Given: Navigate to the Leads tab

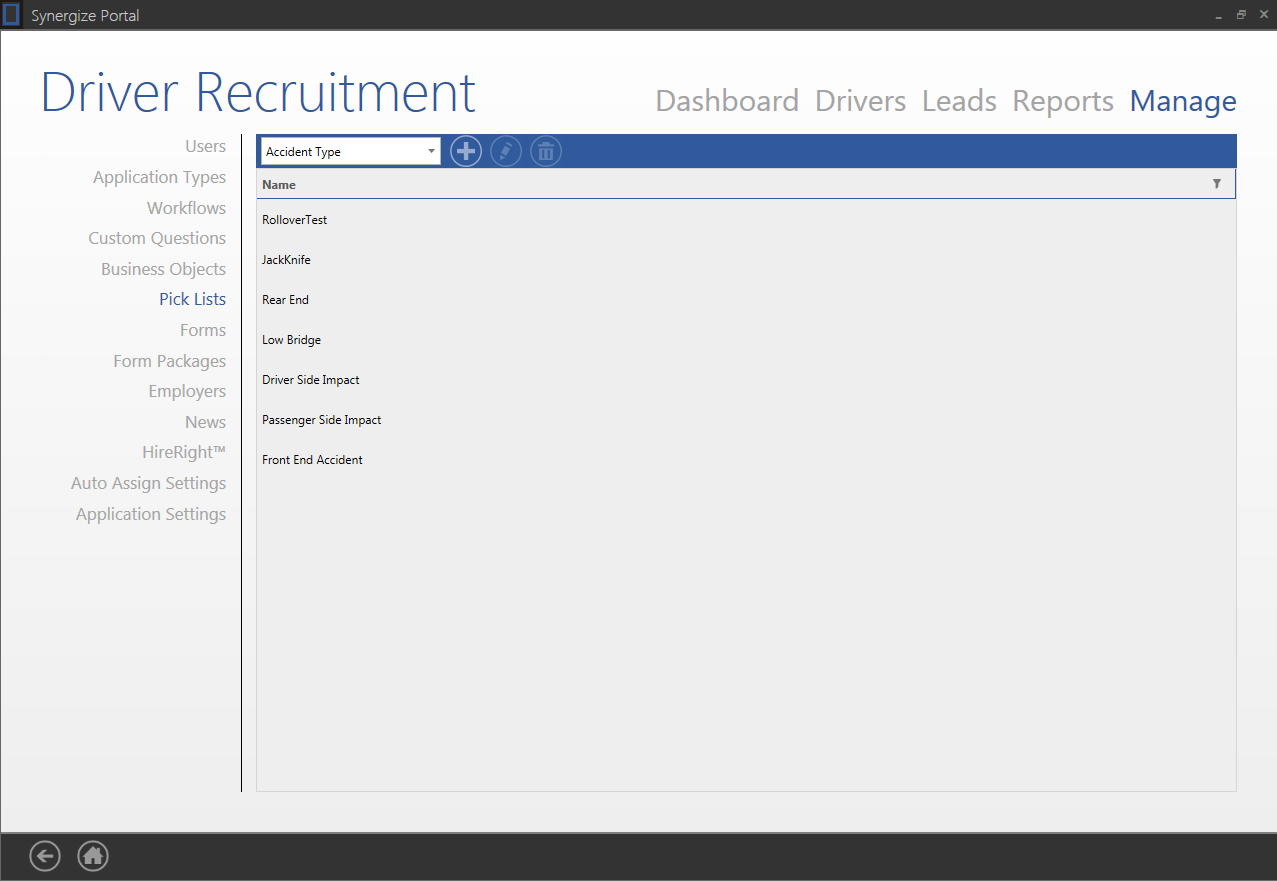Looking at the screenshot, I should coord(959,101).
